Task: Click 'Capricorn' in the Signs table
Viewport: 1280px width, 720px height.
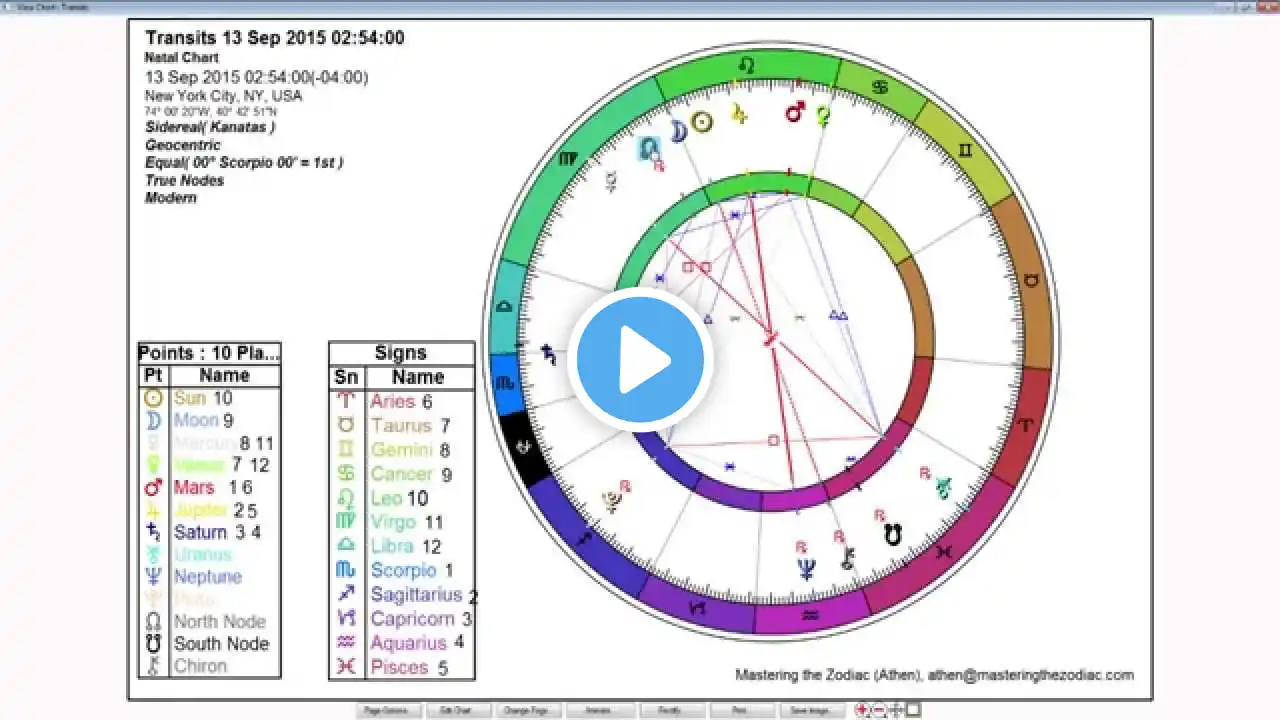Action: [x=413, y=619]
